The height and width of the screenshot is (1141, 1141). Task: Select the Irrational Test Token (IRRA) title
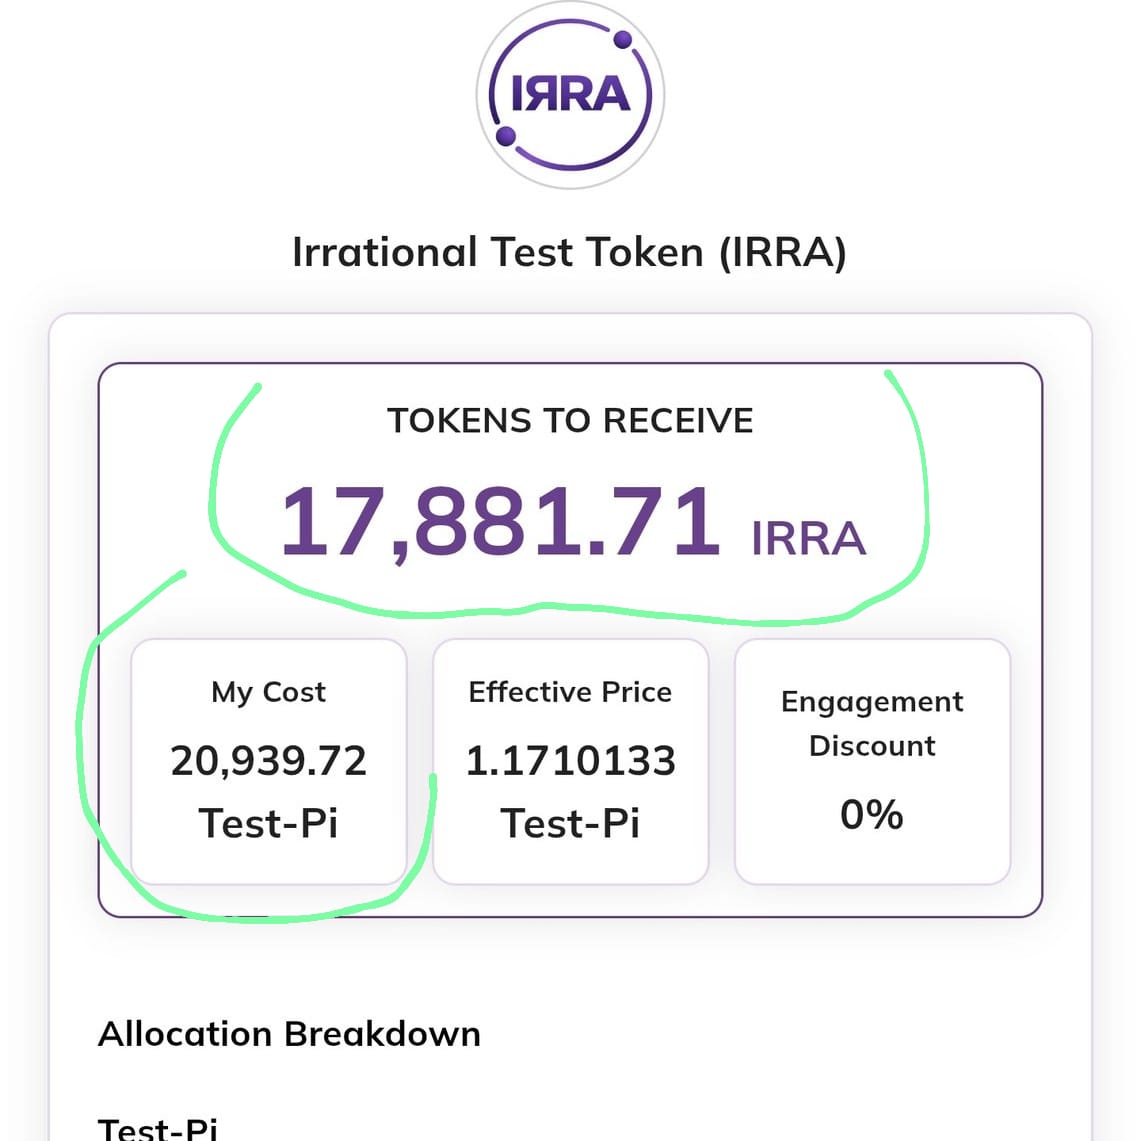click(569, 253)
